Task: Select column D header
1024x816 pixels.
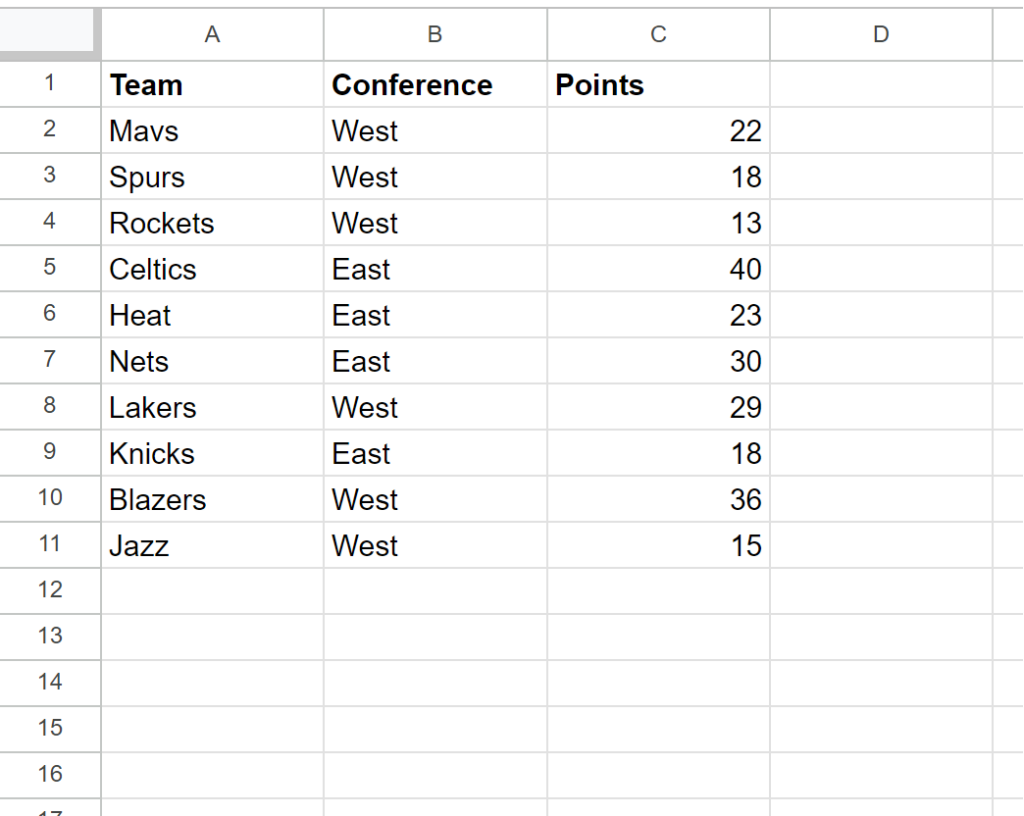Action: [881, 35]
